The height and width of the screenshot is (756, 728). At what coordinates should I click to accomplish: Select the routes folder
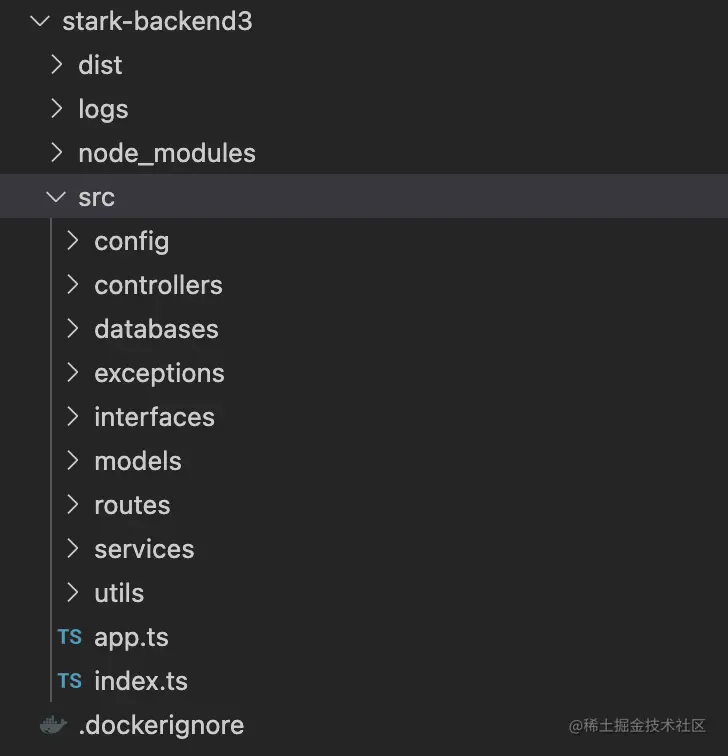132,505
